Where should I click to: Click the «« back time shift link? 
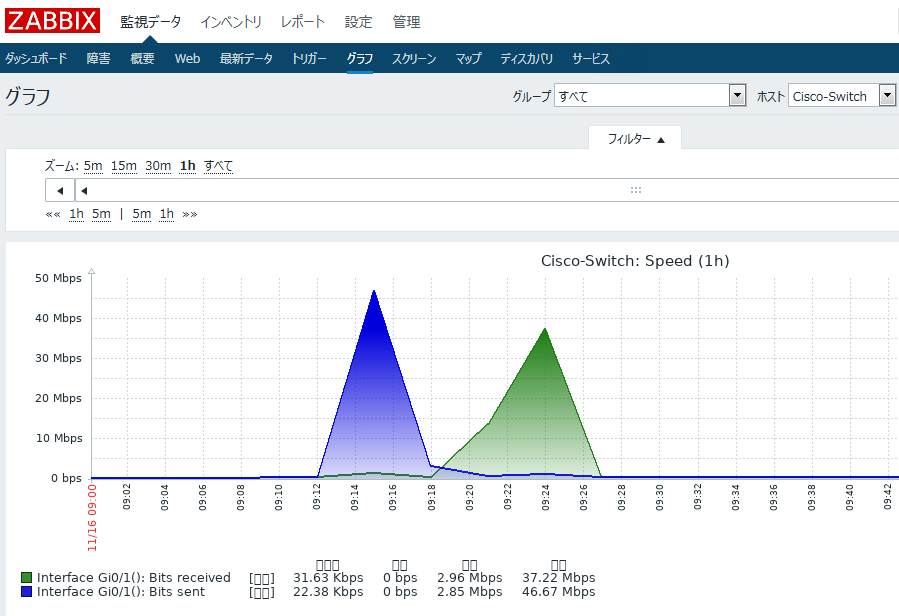(54, 214)
